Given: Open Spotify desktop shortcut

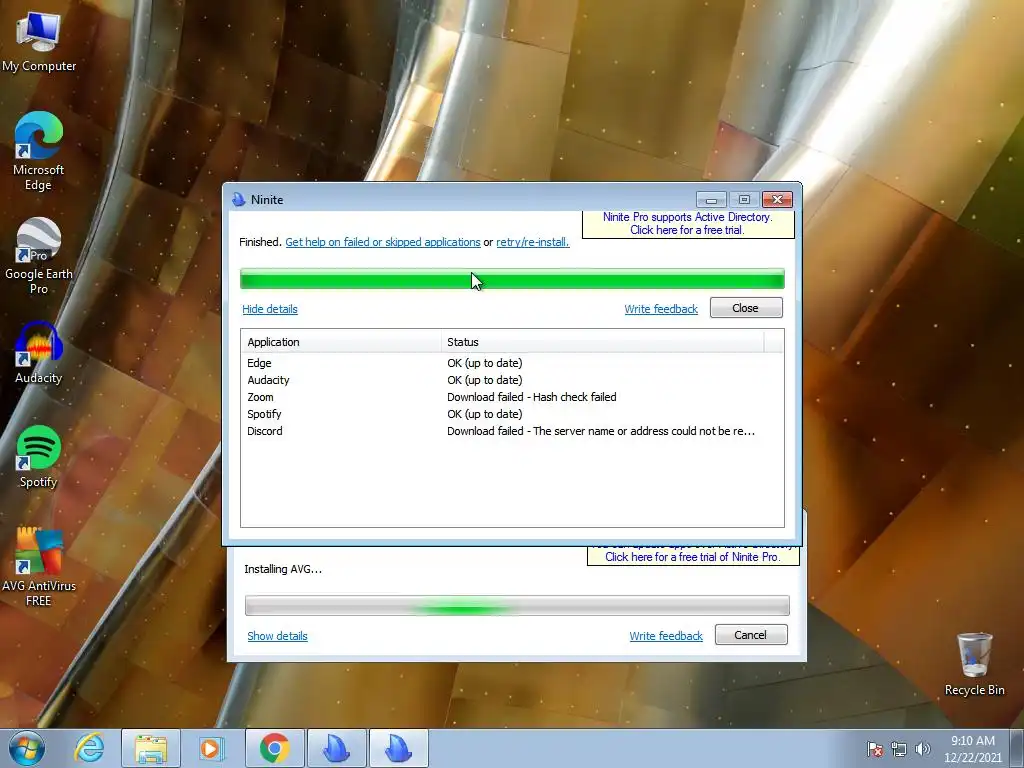Looking at the screenshot, I should (39, 456).
